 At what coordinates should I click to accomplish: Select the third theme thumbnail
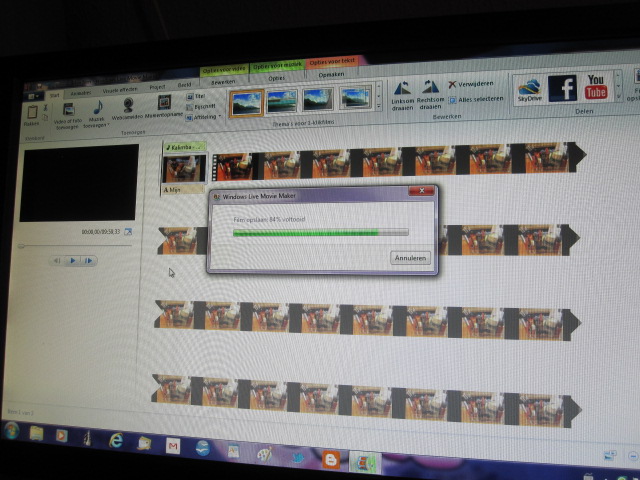pyautogui.click(x=318, y=100)
